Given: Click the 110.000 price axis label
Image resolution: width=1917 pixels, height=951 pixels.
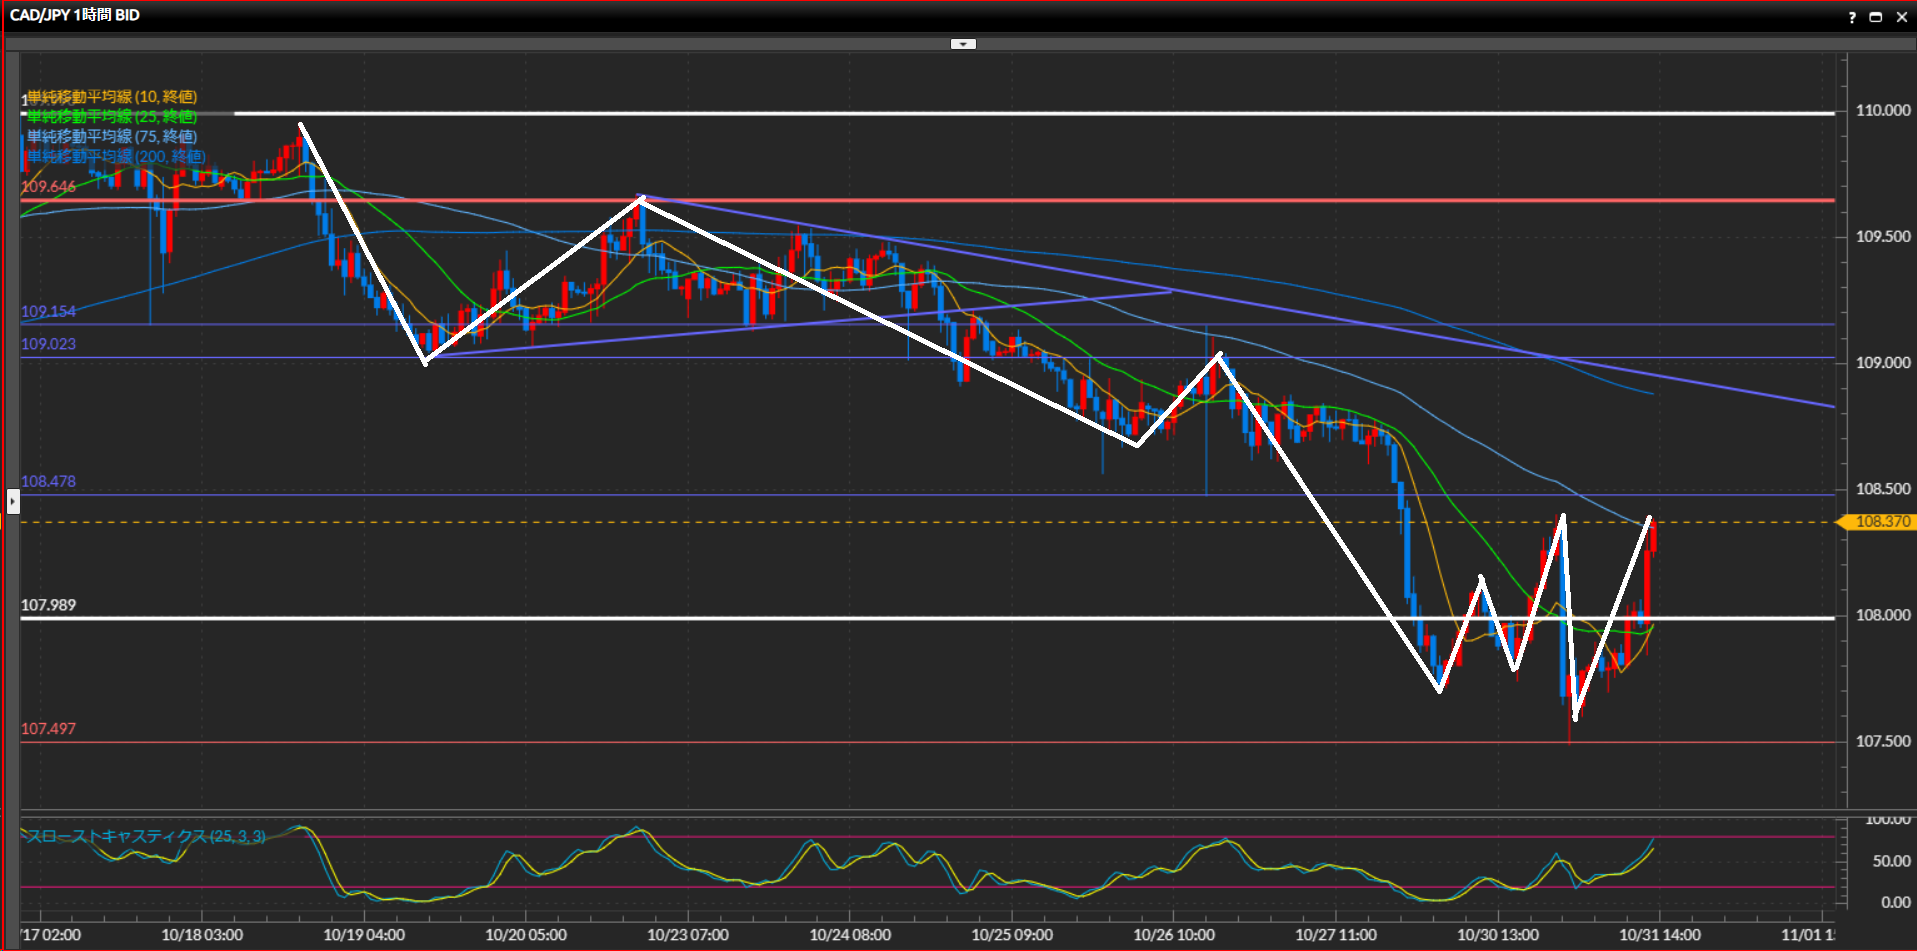Looking at the screenshot, I should point(1882,111).
